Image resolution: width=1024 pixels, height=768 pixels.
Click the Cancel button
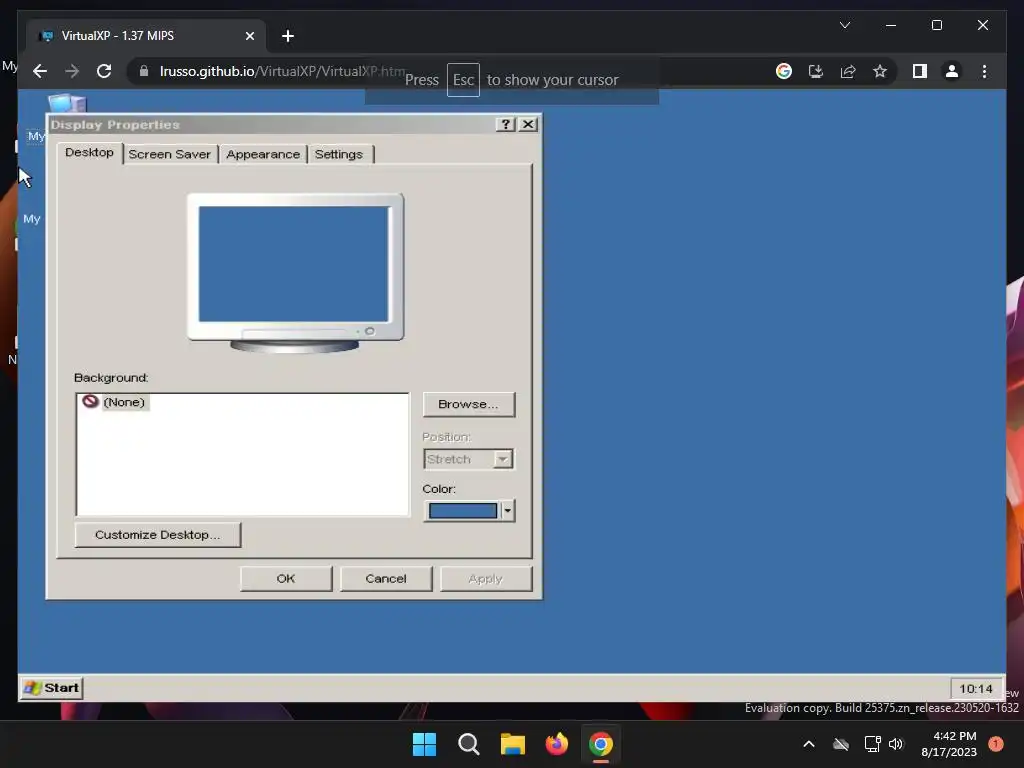point(386,579)
